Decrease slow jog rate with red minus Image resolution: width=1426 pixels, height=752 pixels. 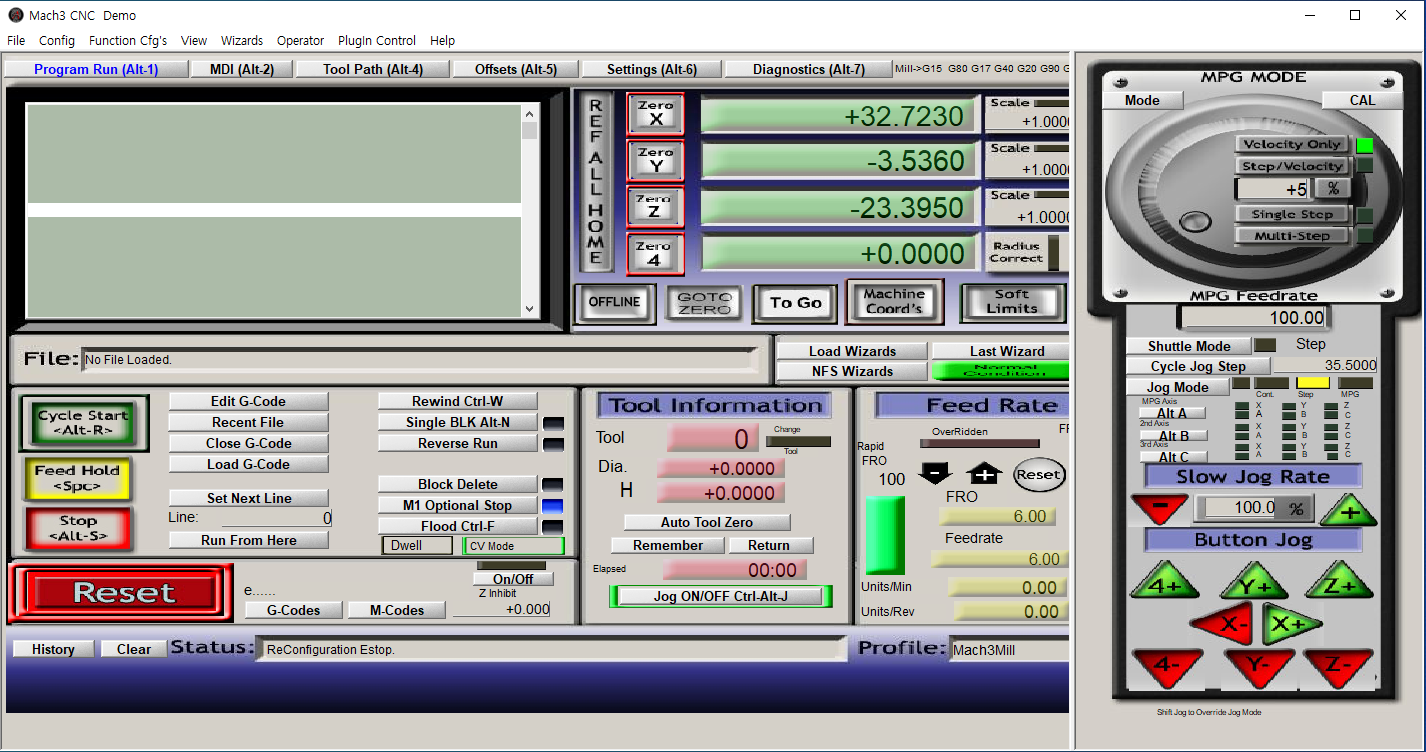pos(1160,507)
